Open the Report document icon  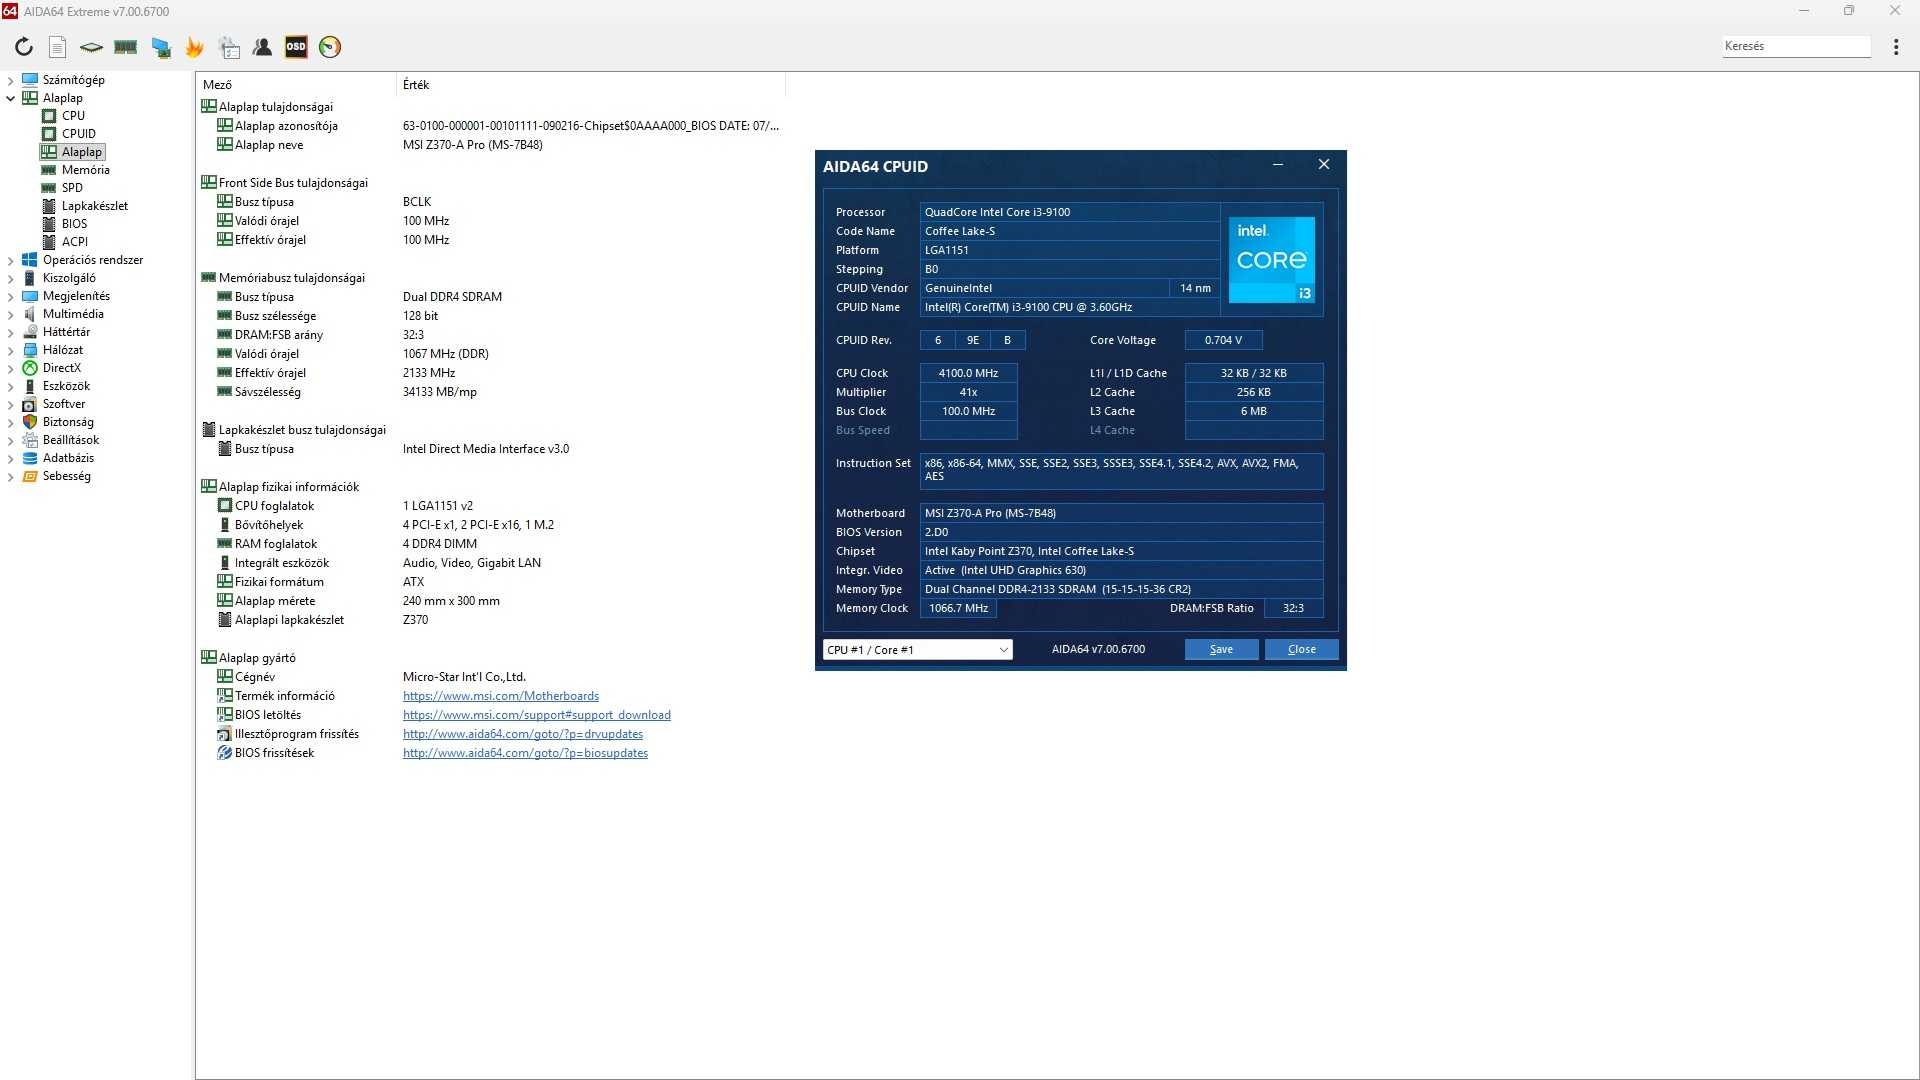coord(57,47)
